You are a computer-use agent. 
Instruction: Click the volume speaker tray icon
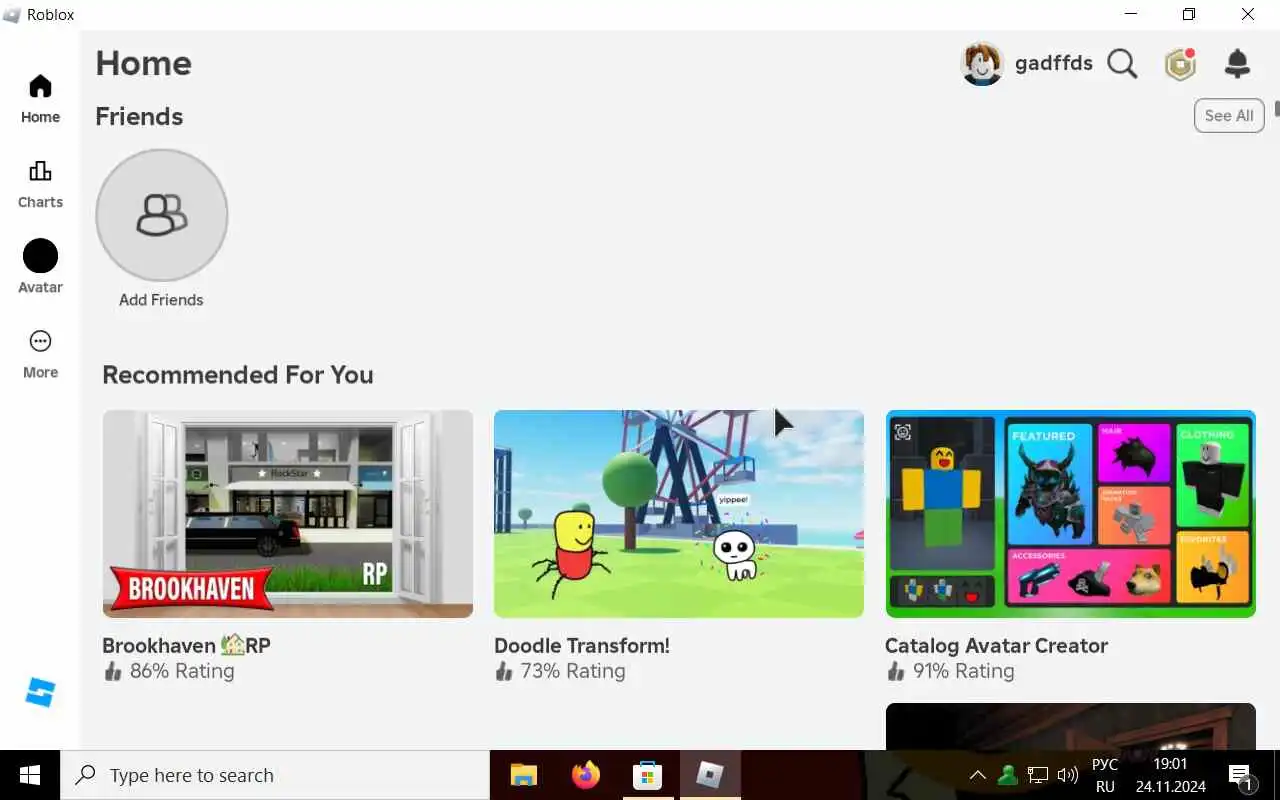pos(1068,775)
